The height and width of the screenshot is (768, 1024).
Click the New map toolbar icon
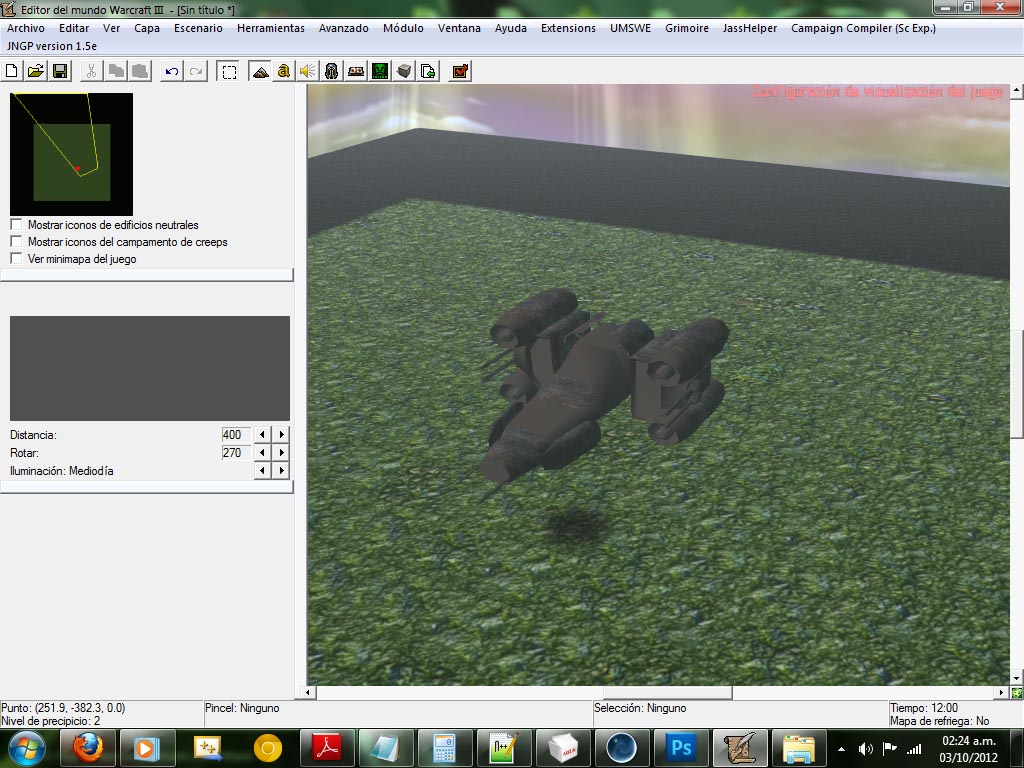point(12,71)
